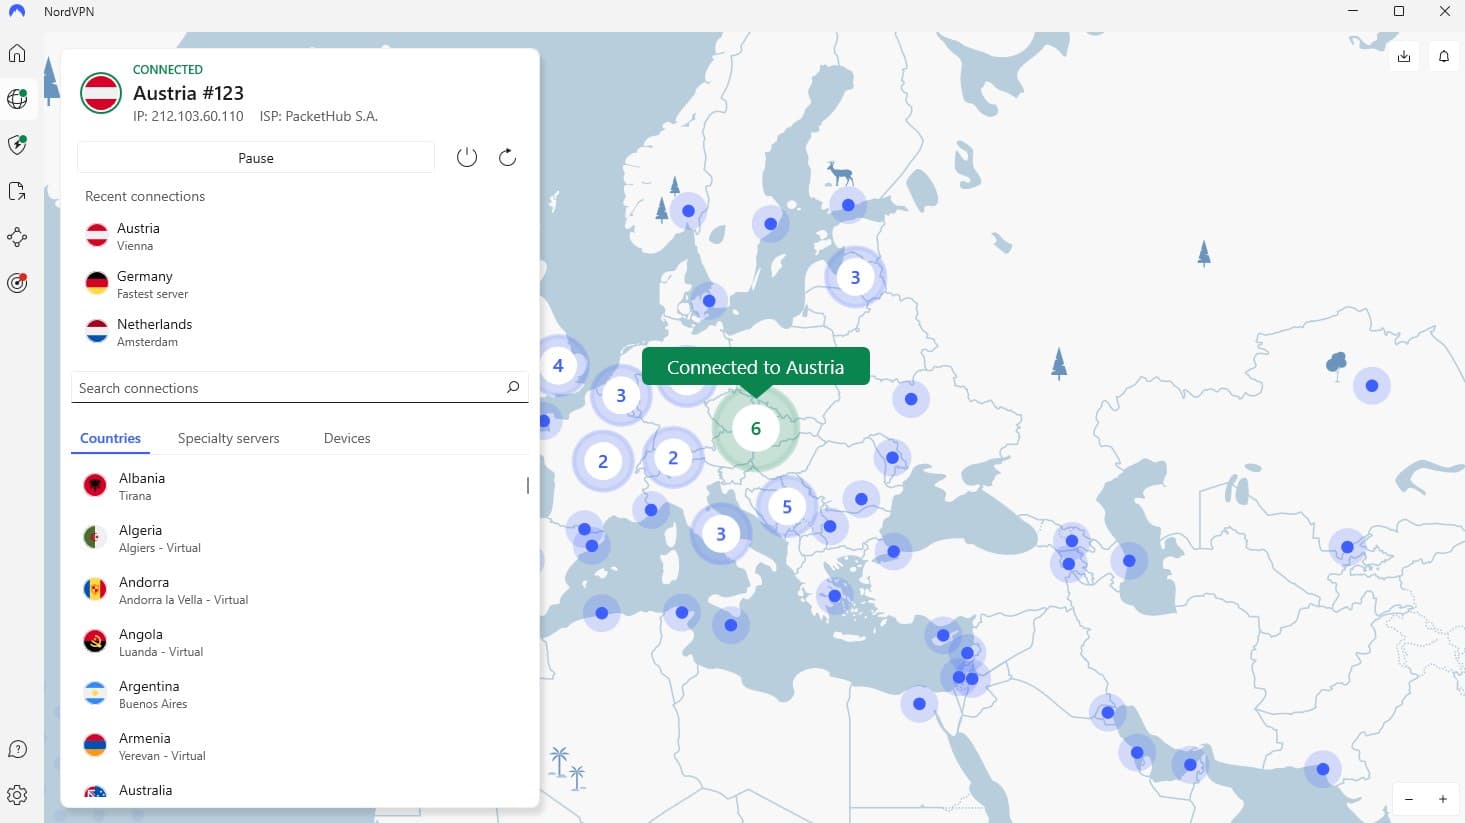Open the file share sidebar icon
The height and width of the screenshot is (823, 1465).
pos(17,191)
